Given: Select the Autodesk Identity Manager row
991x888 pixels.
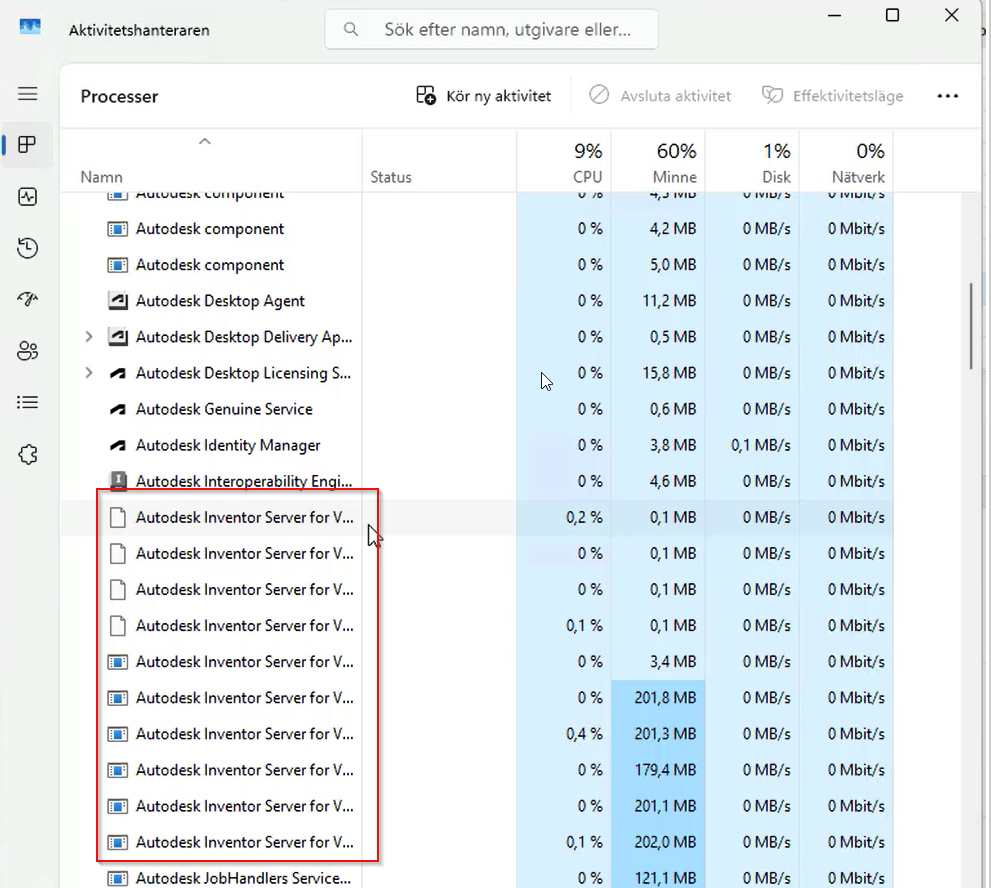Looking at the screenshot, I should pos(477,446).
